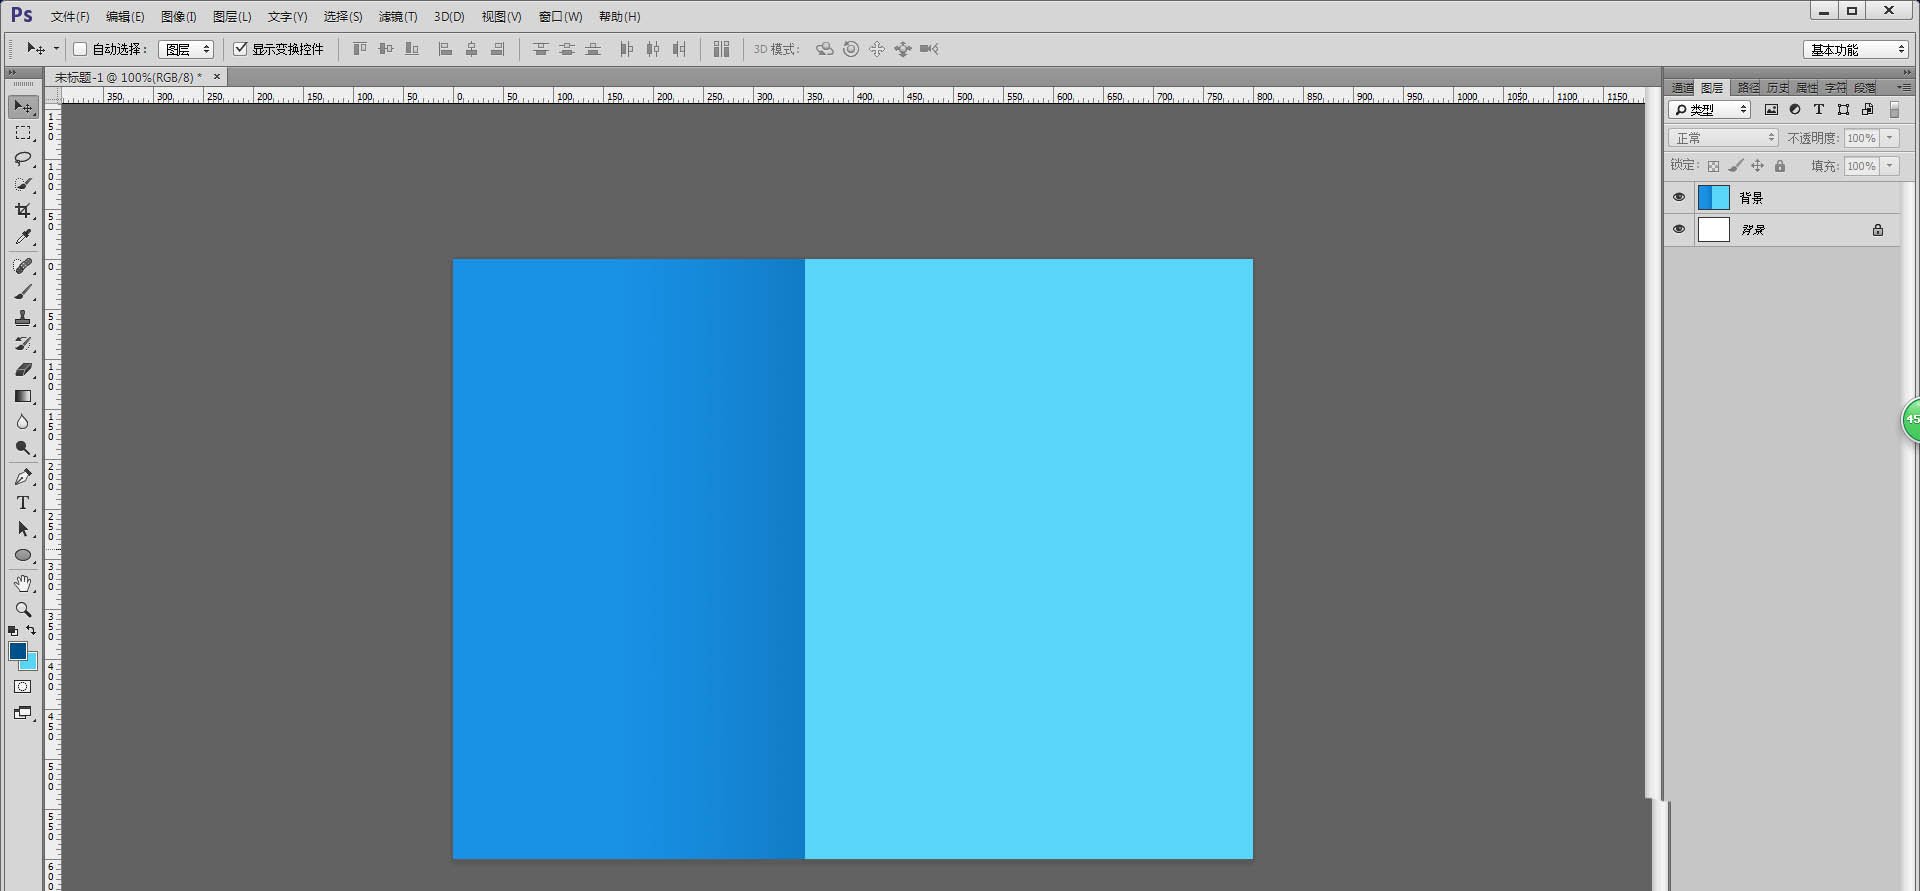Select the Brush tool

[x=23, y=292]
